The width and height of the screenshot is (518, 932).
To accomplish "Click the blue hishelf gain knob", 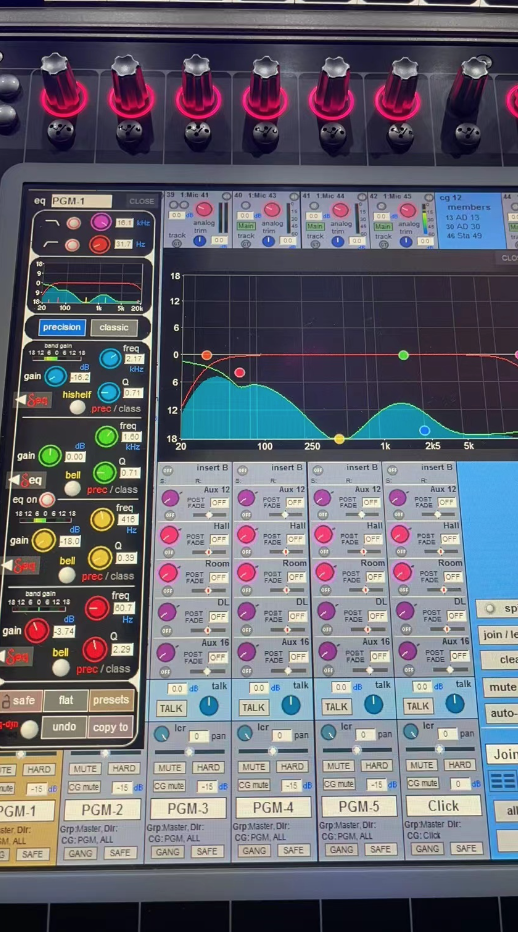I will 56,376.
